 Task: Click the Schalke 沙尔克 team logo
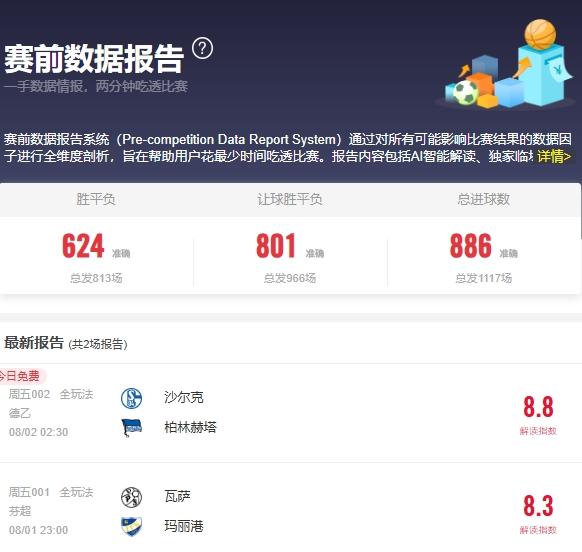131,398
